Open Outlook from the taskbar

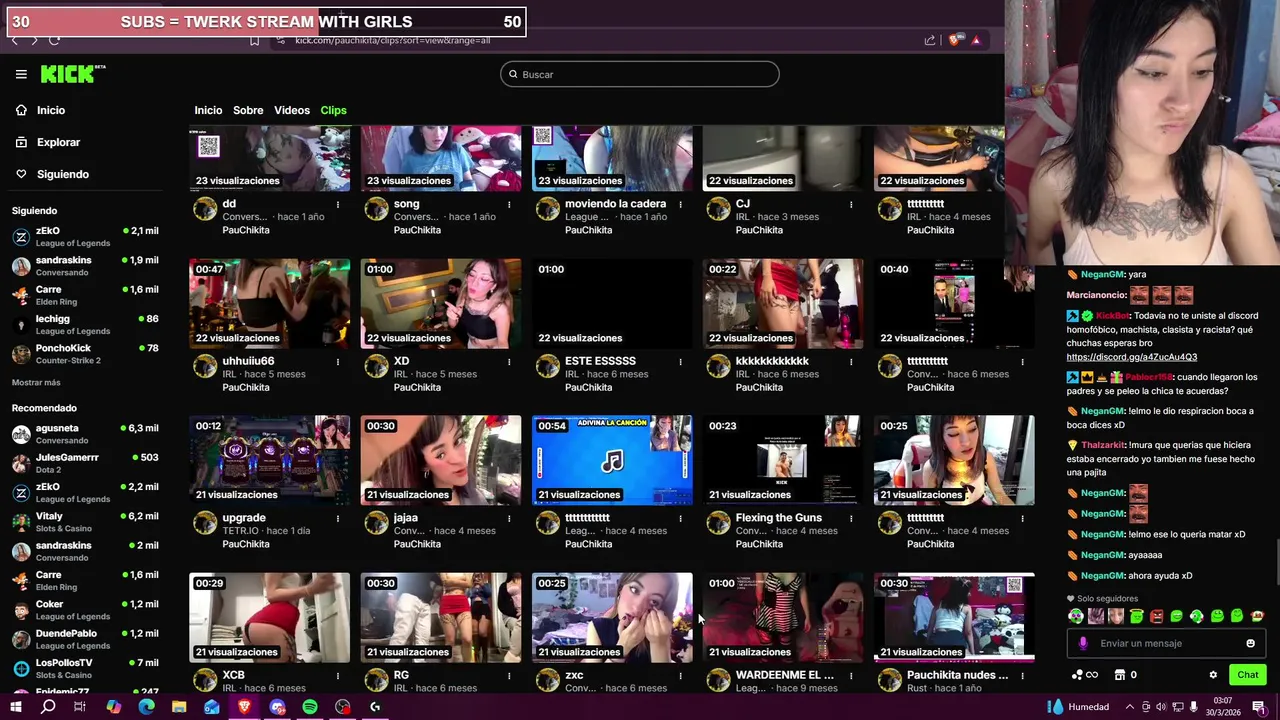[211, 707]
